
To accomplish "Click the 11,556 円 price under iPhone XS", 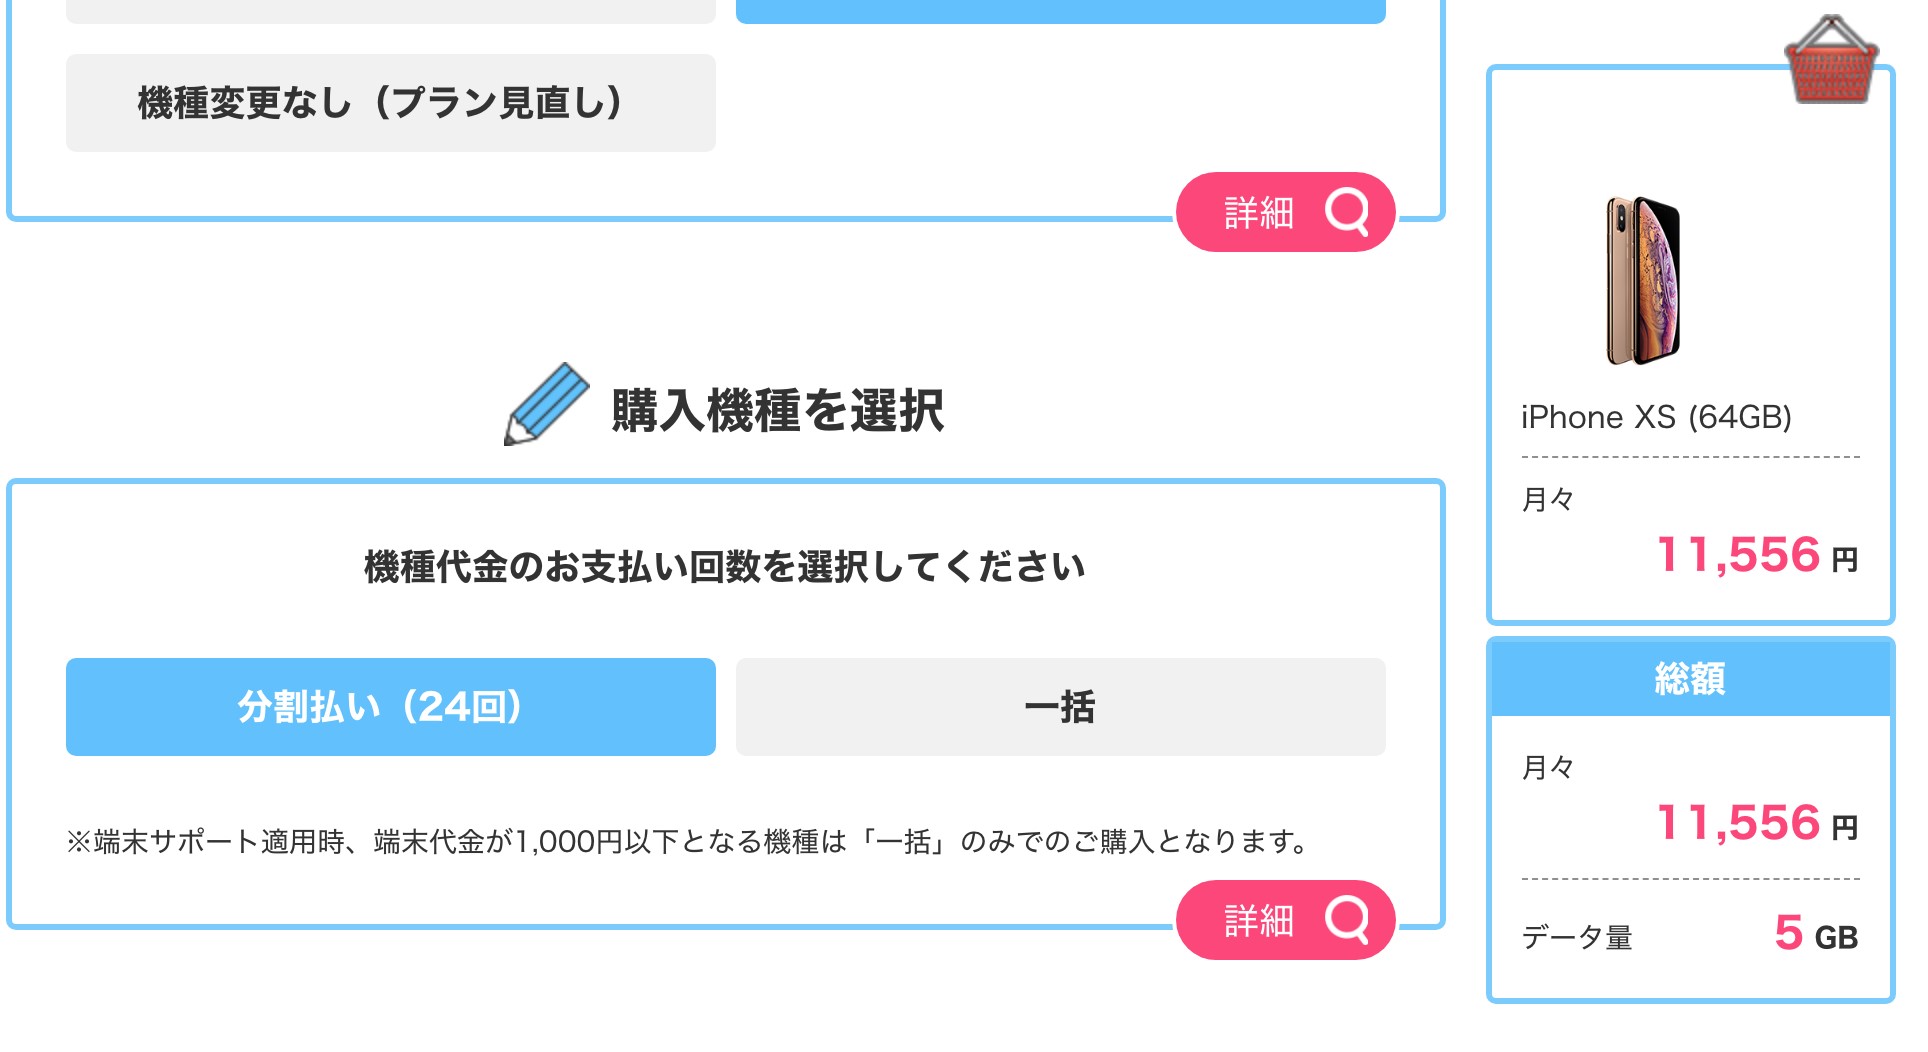I will 1757,555.
